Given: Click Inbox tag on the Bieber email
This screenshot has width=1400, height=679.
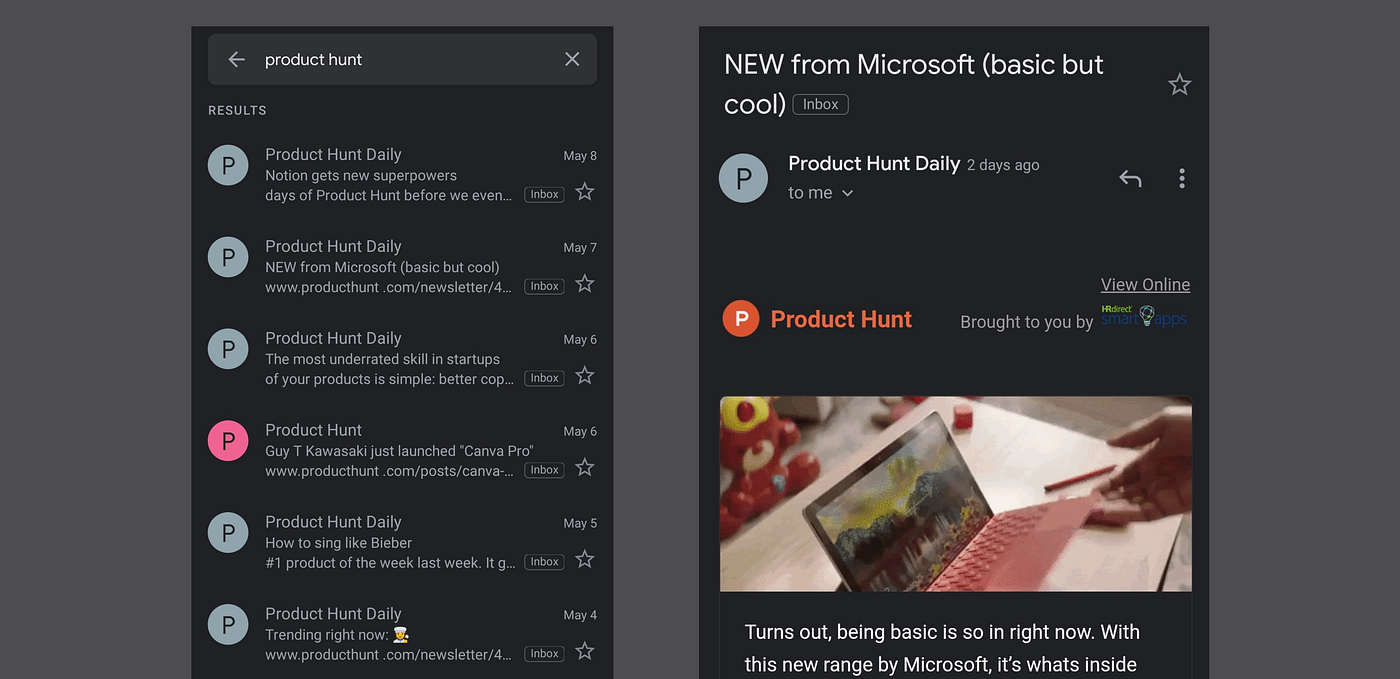Looking at the screenshot, I should click(544, 562).
